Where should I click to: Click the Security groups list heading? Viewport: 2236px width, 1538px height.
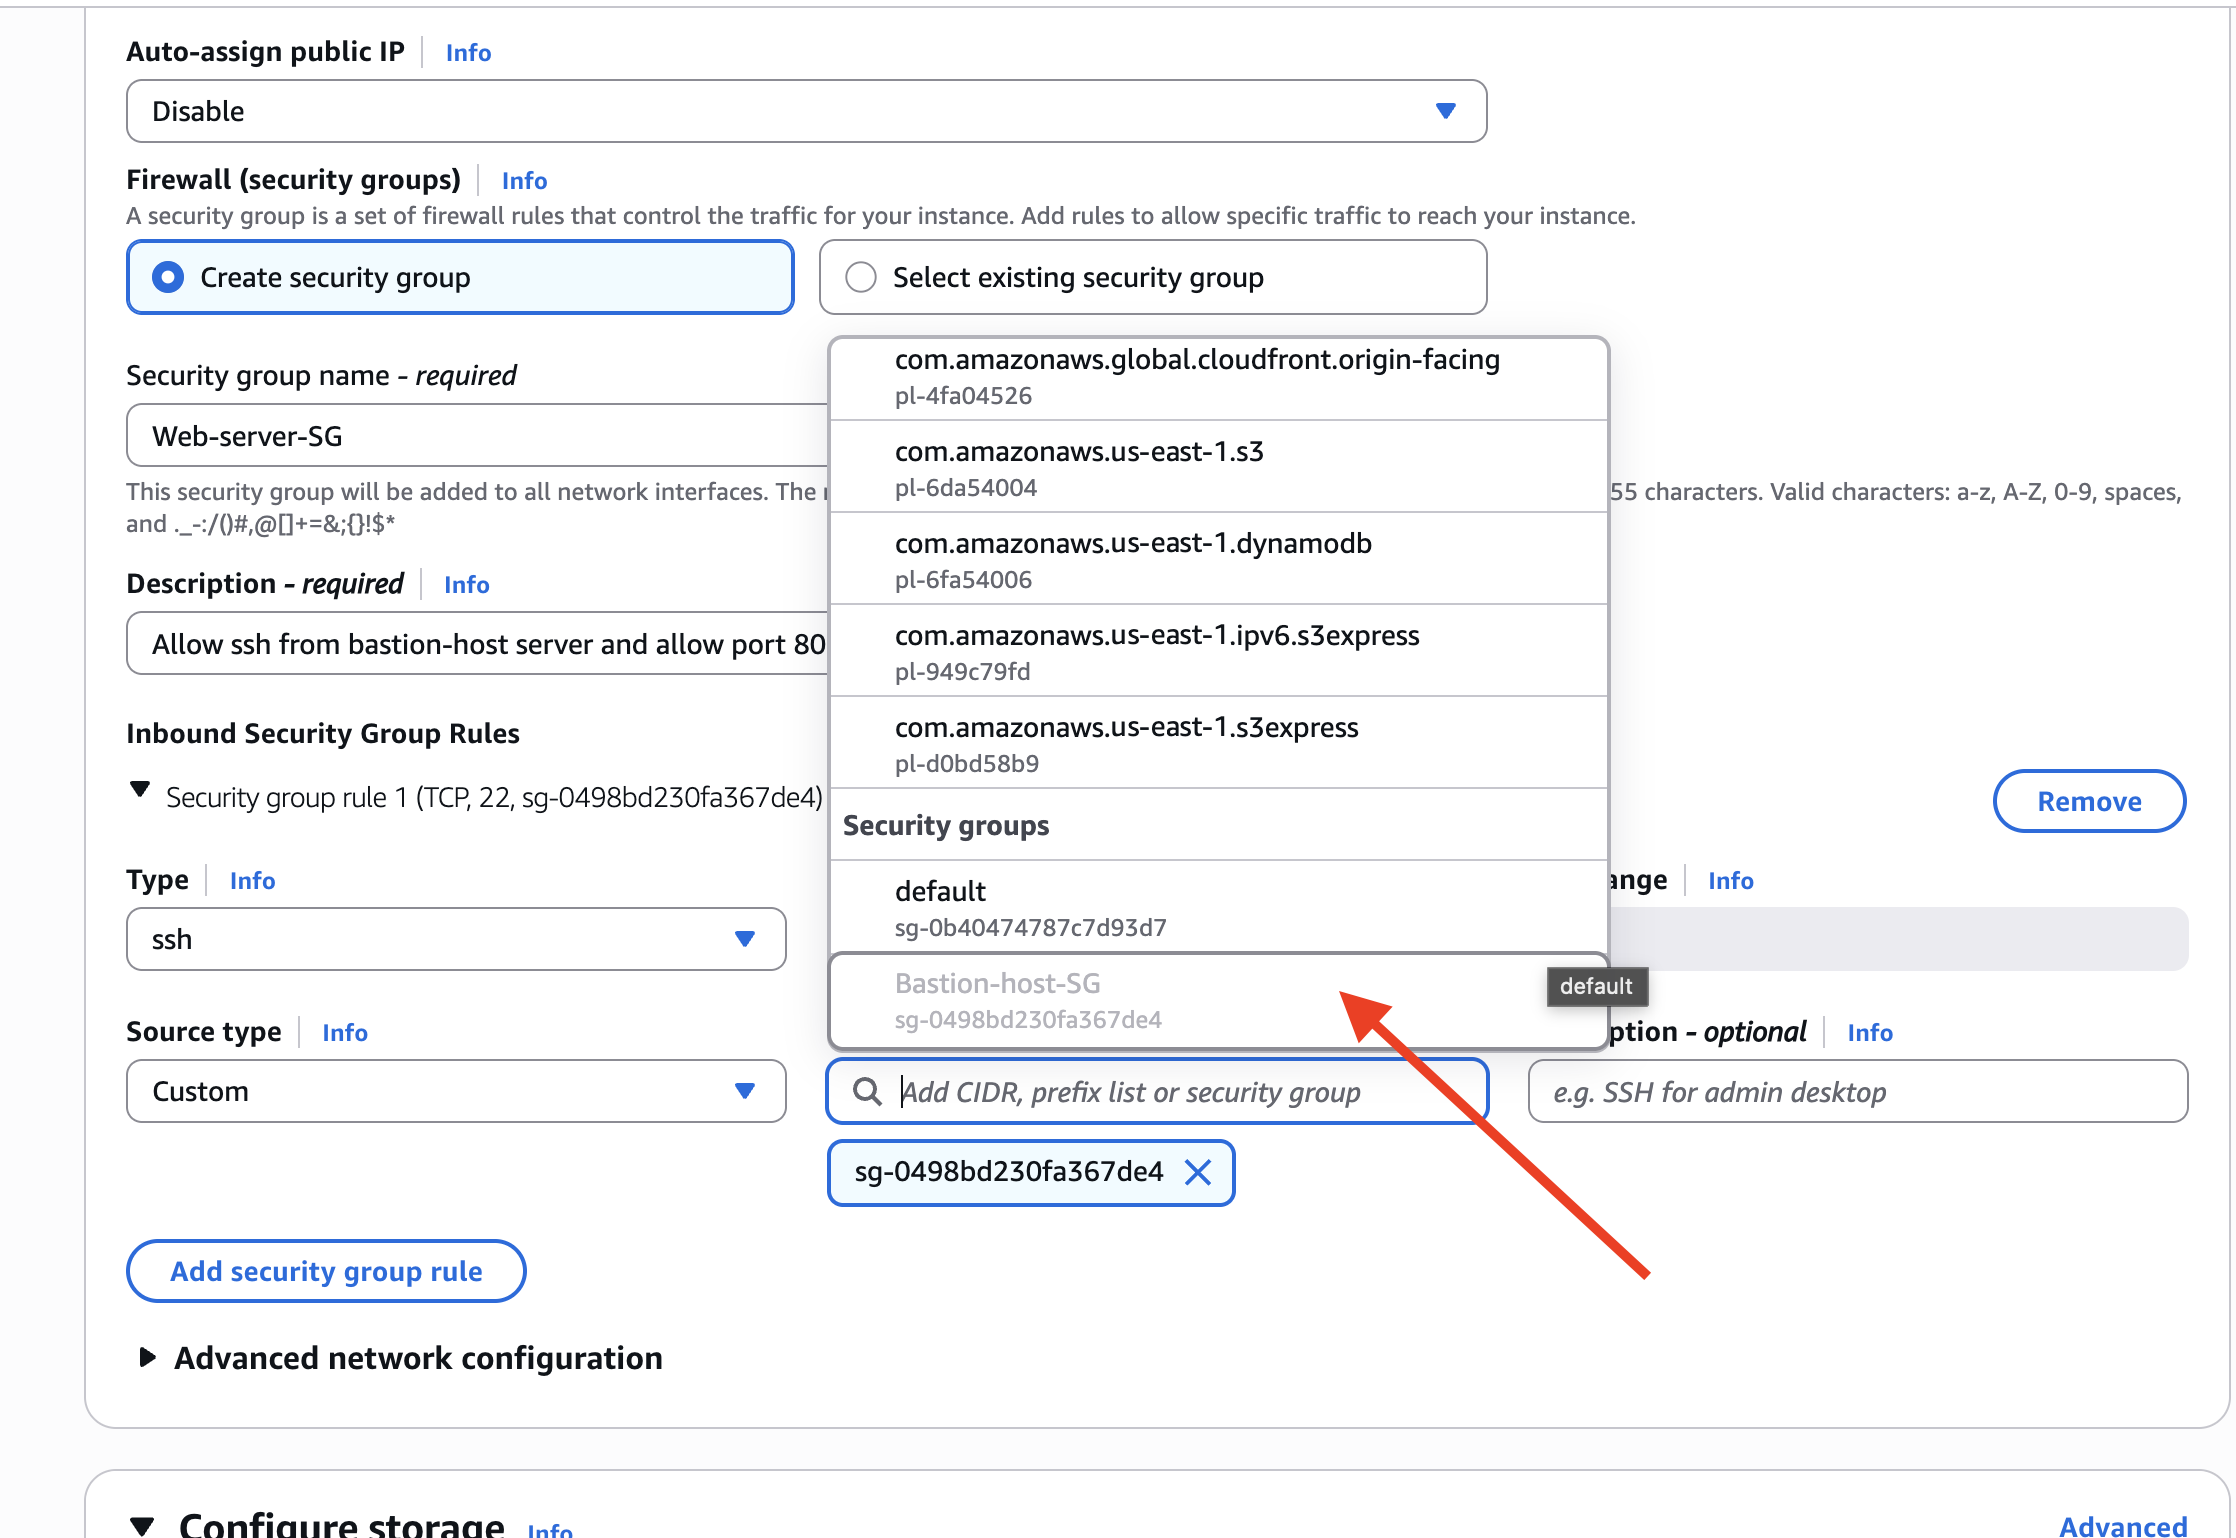point(946,825)
